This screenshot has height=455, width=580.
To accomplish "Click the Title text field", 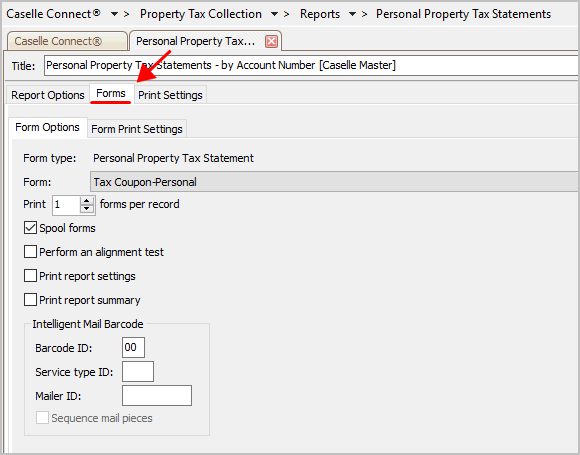I will pos(311,65).
